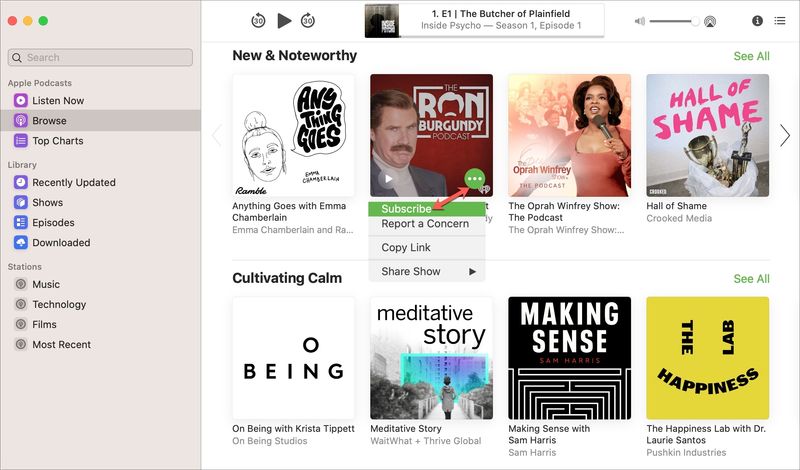This screenshot has width=800, height=470.
Task: Open Episodes in the Library
Action: (x=100, y=222)
